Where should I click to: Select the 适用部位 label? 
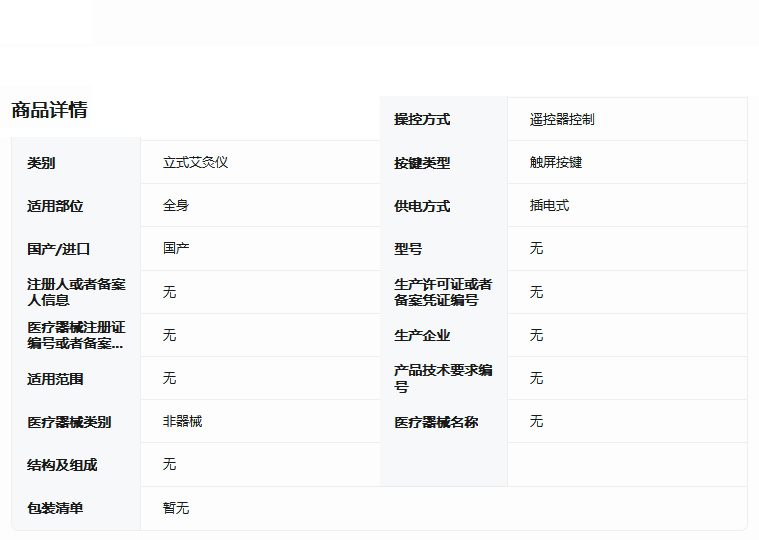click(55, 206)
